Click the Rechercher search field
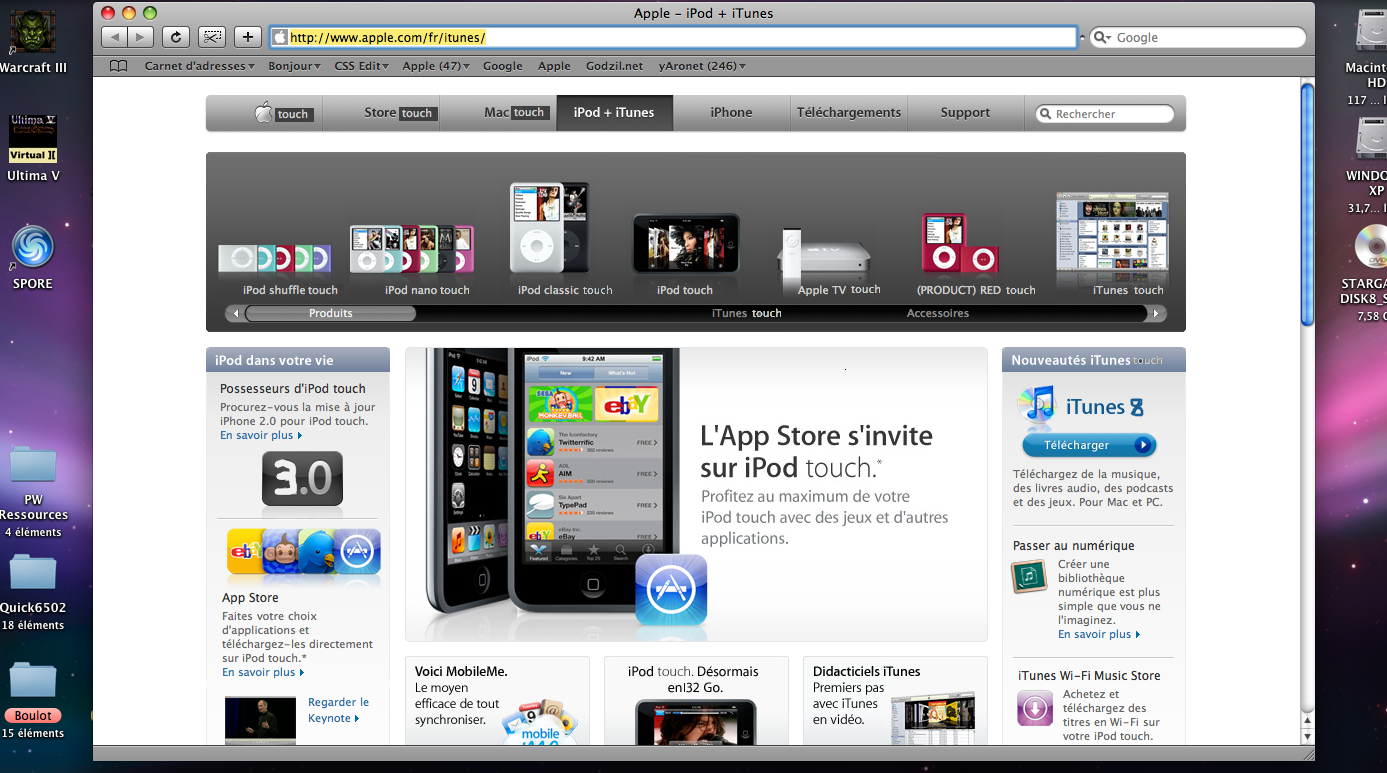 tap(1105, 114)
